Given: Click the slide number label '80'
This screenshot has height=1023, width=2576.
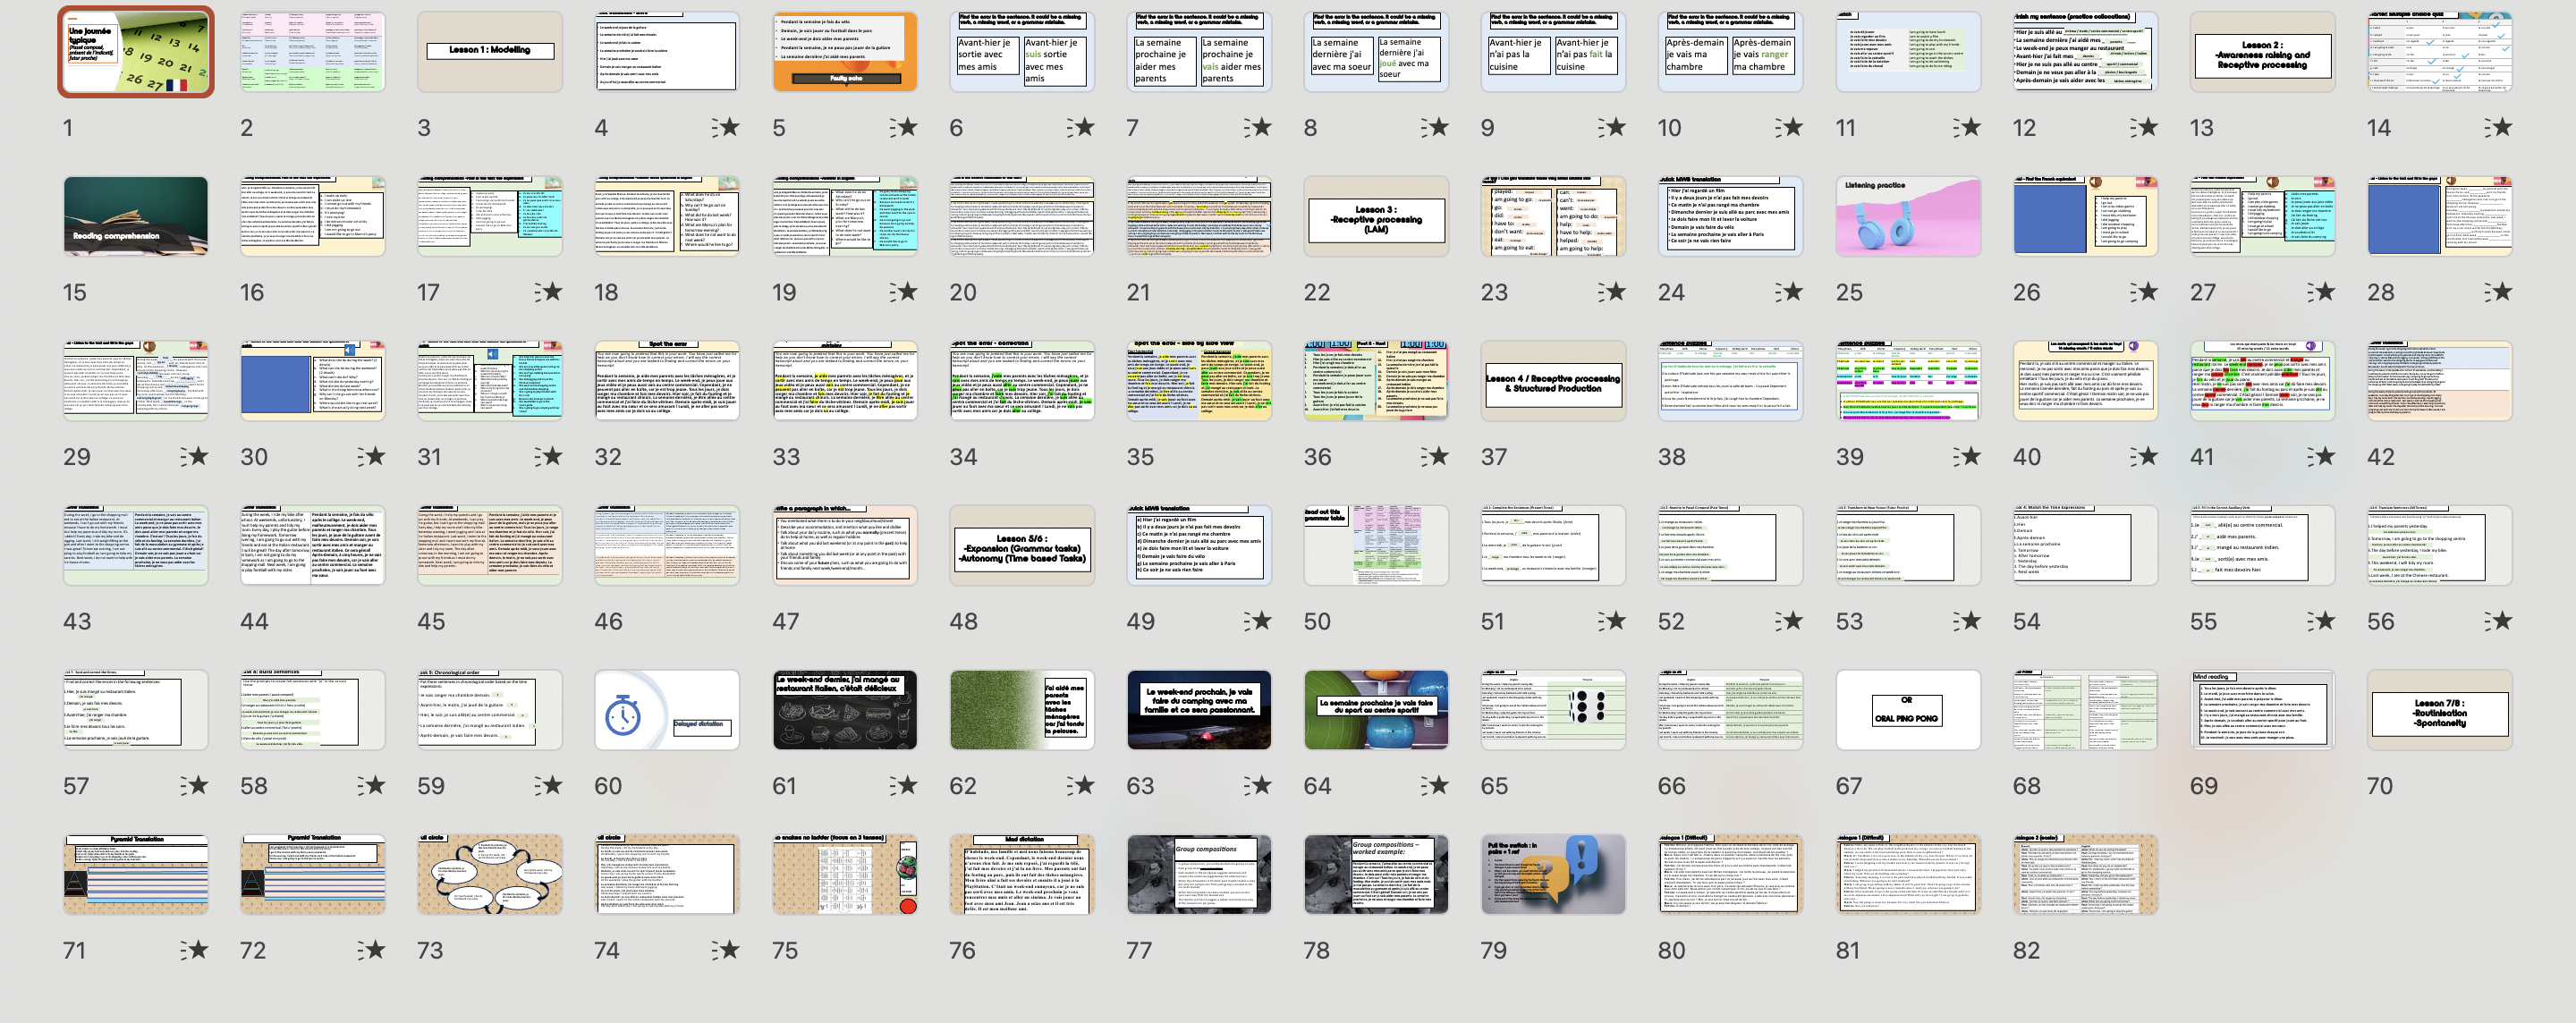Looking at the screenshot, I should pyautogui.click(x=1672, y=950).
